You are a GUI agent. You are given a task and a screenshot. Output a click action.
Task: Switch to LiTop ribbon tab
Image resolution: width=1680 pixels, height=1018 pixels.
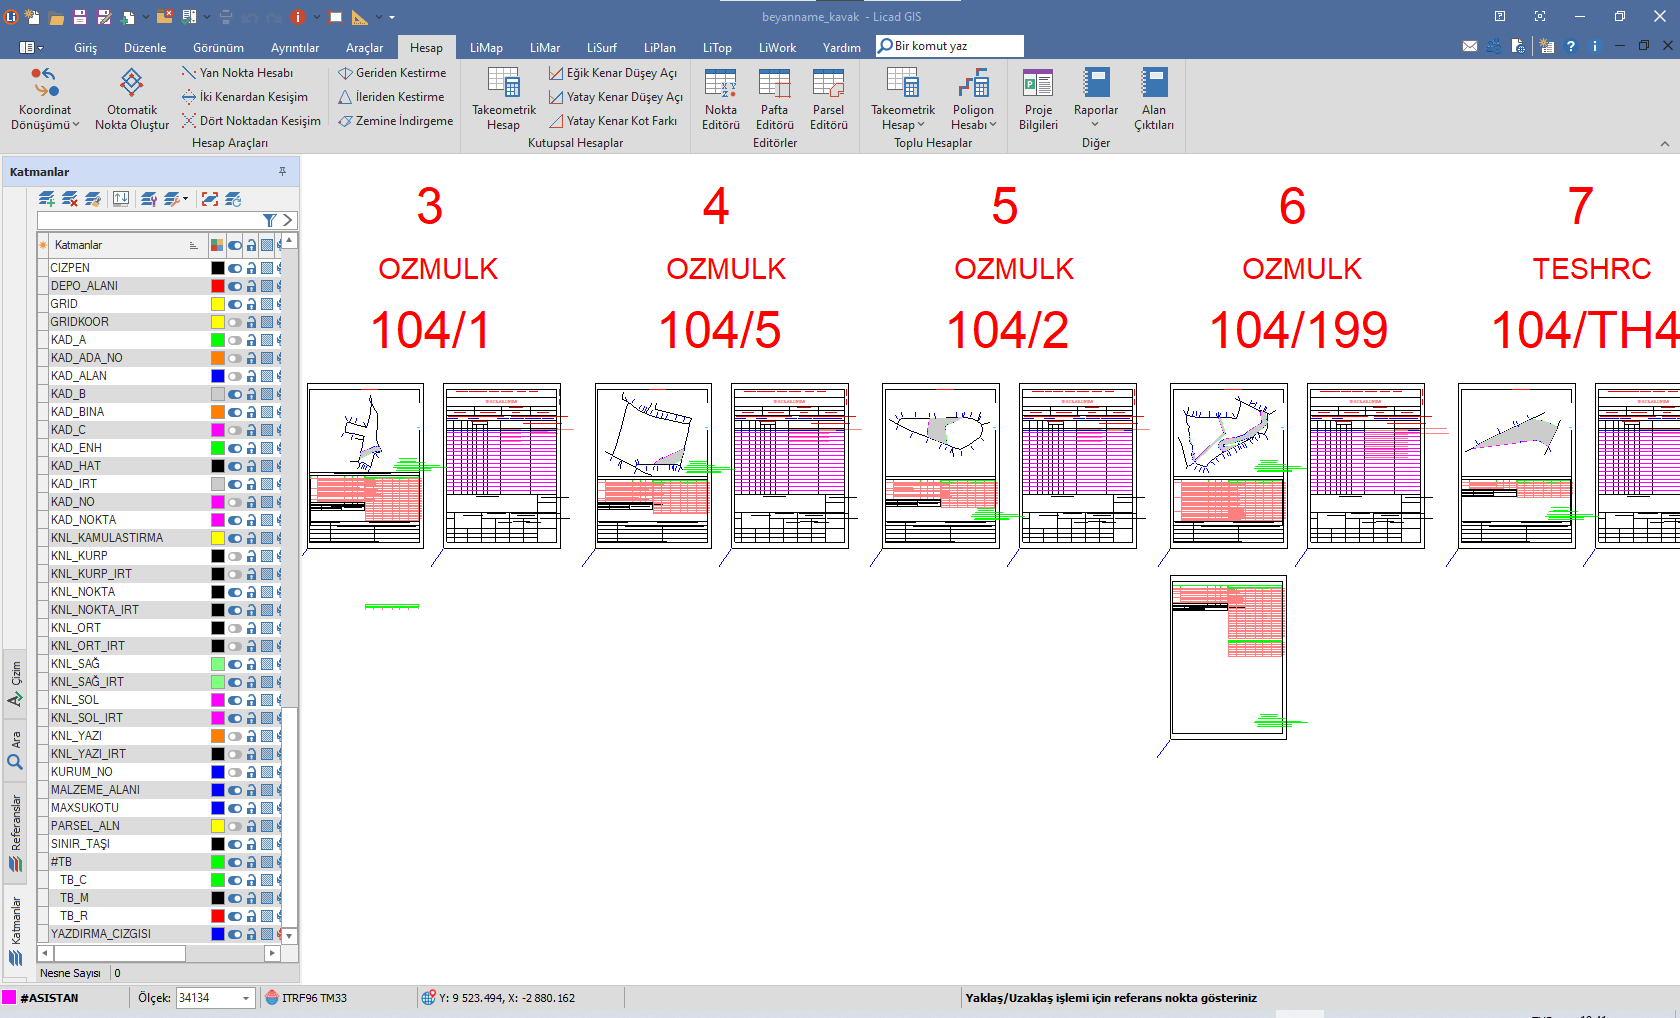point(717,47)
